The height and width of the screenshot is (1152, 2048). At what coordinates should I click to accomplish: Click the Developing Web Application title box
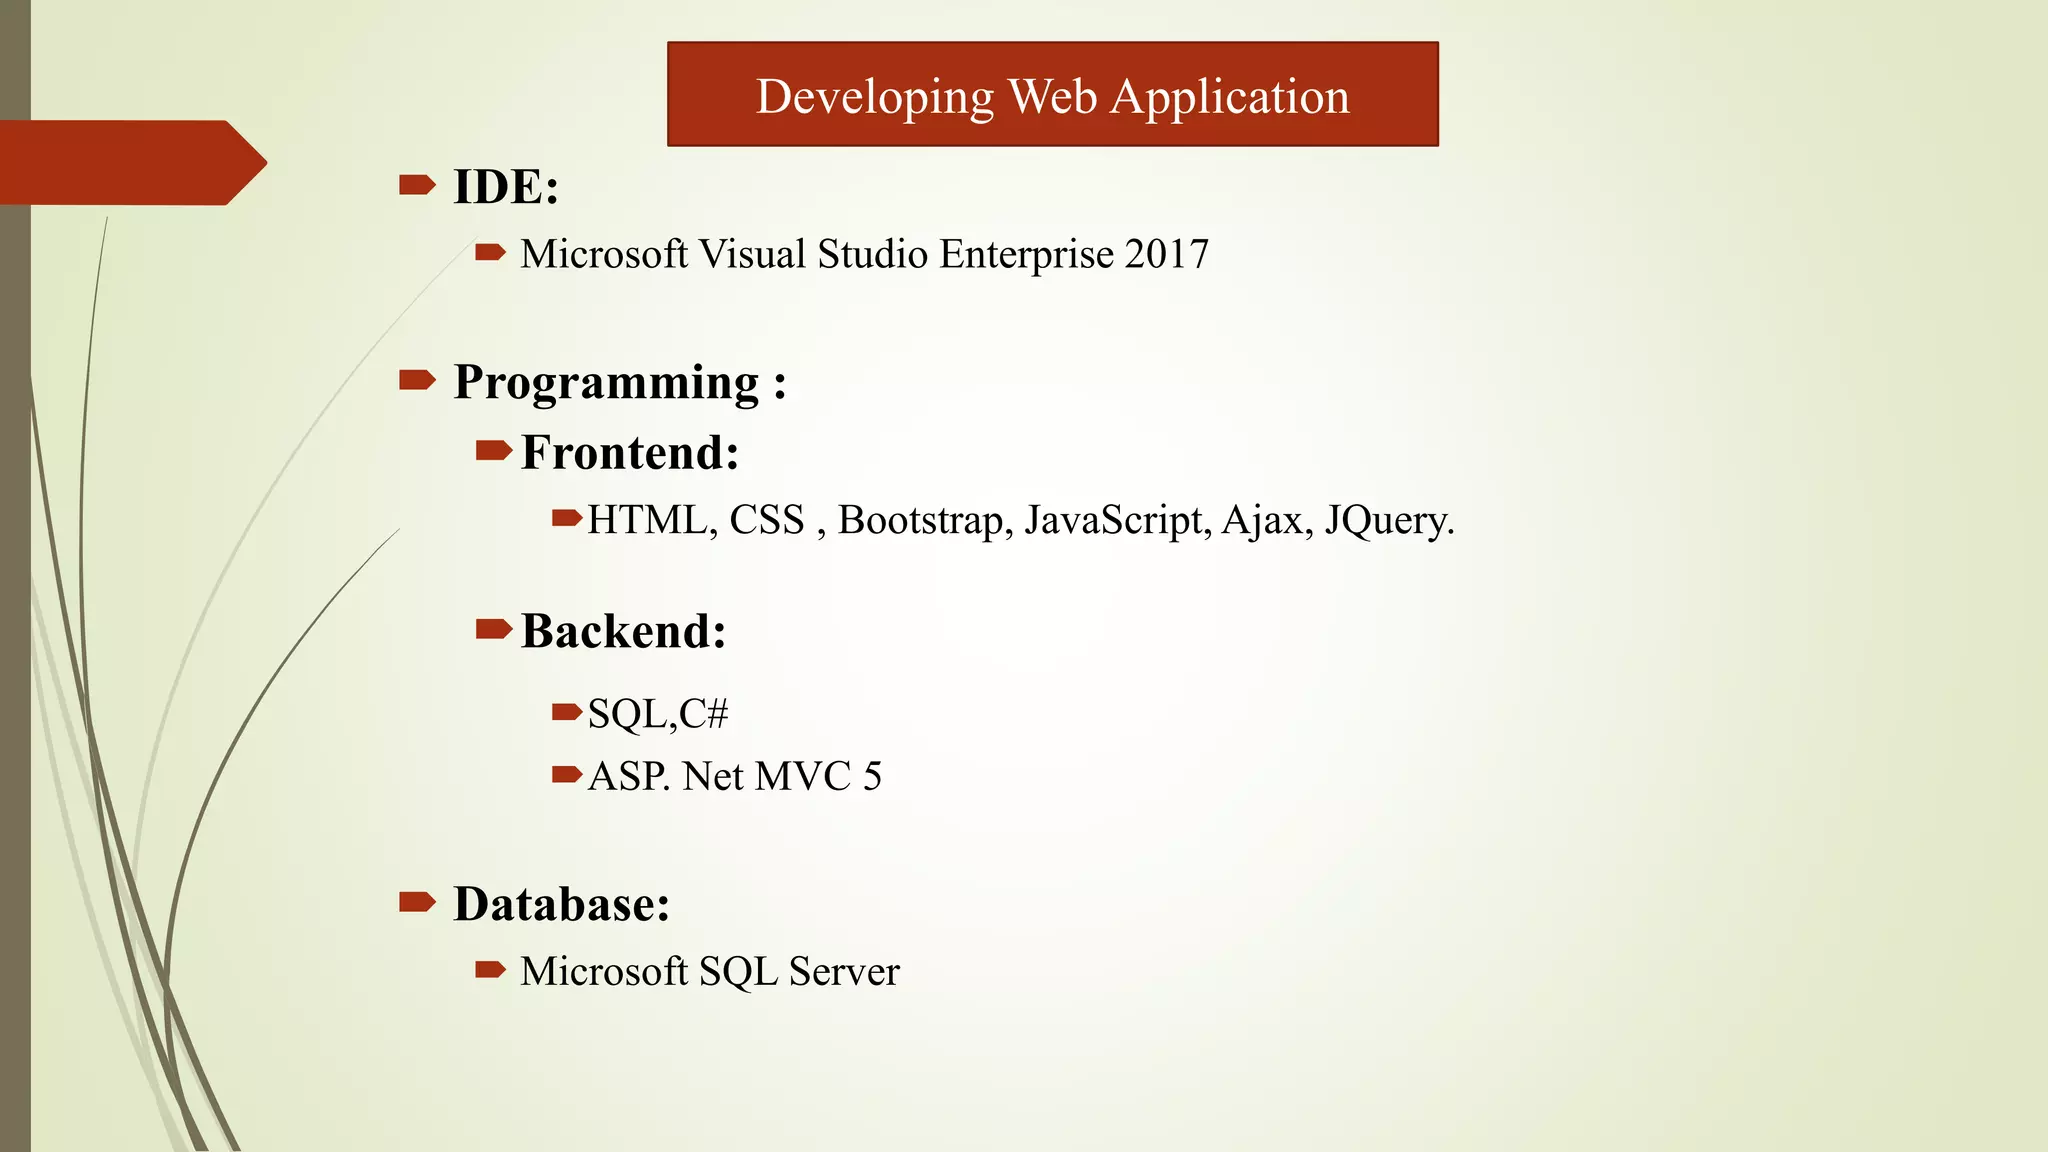tap(1052, 95)
